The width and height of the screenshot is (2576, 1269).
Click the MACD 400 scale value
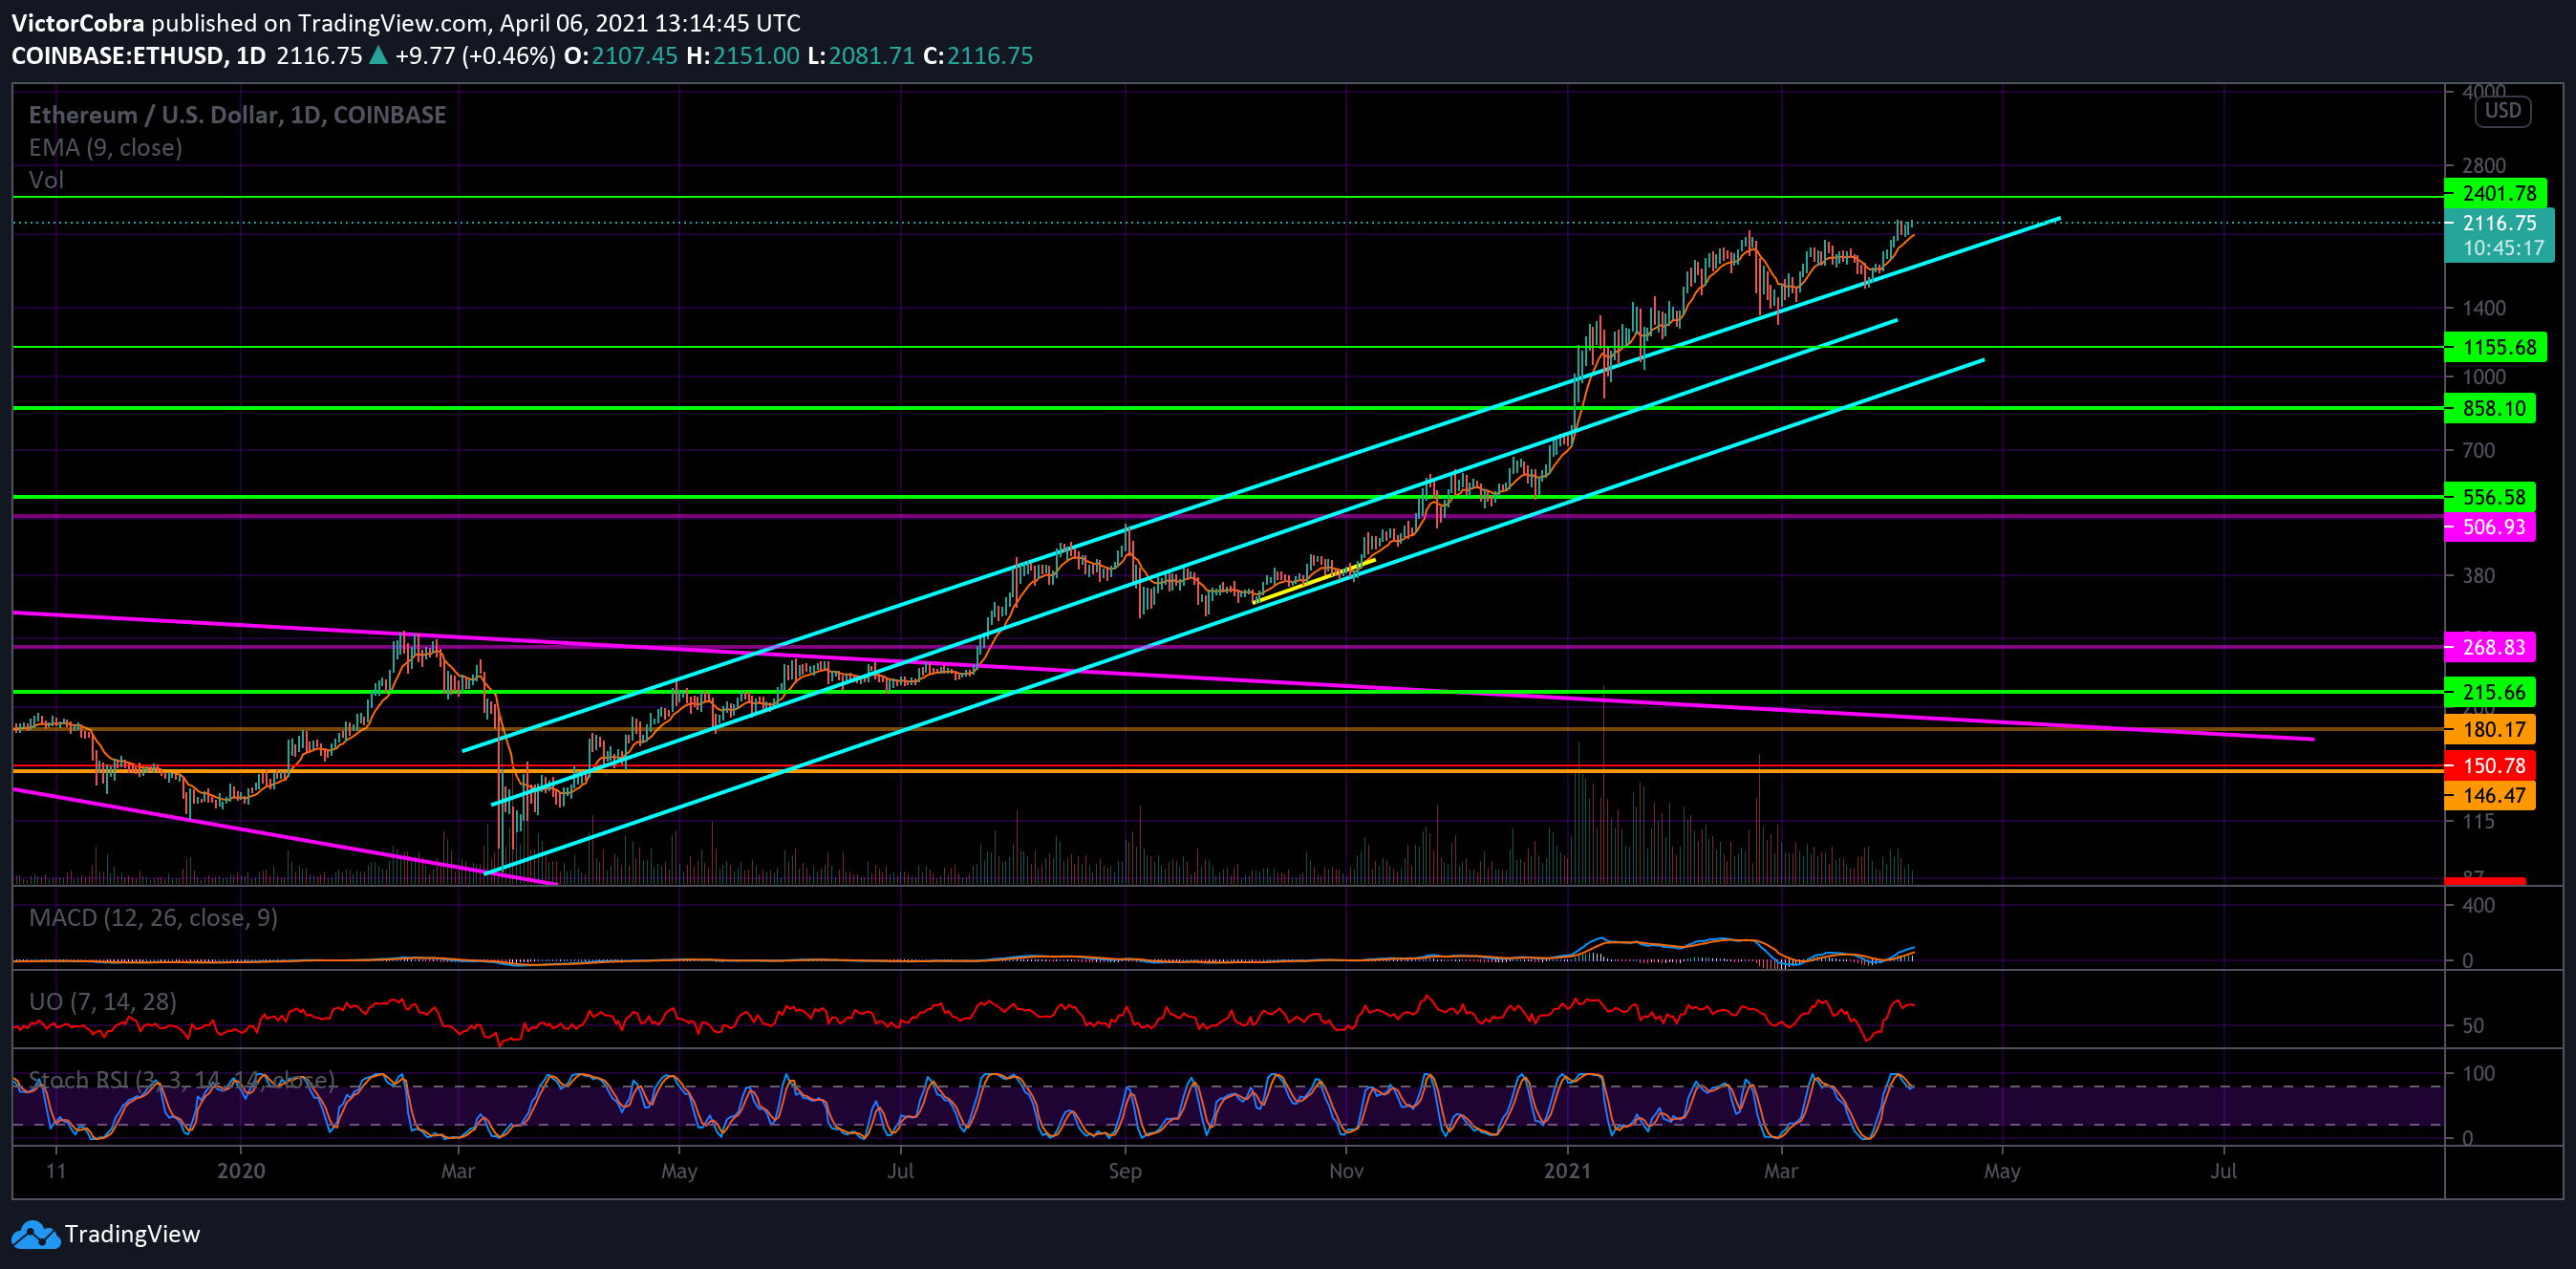pyautogui.click(x=2479, y=905)
